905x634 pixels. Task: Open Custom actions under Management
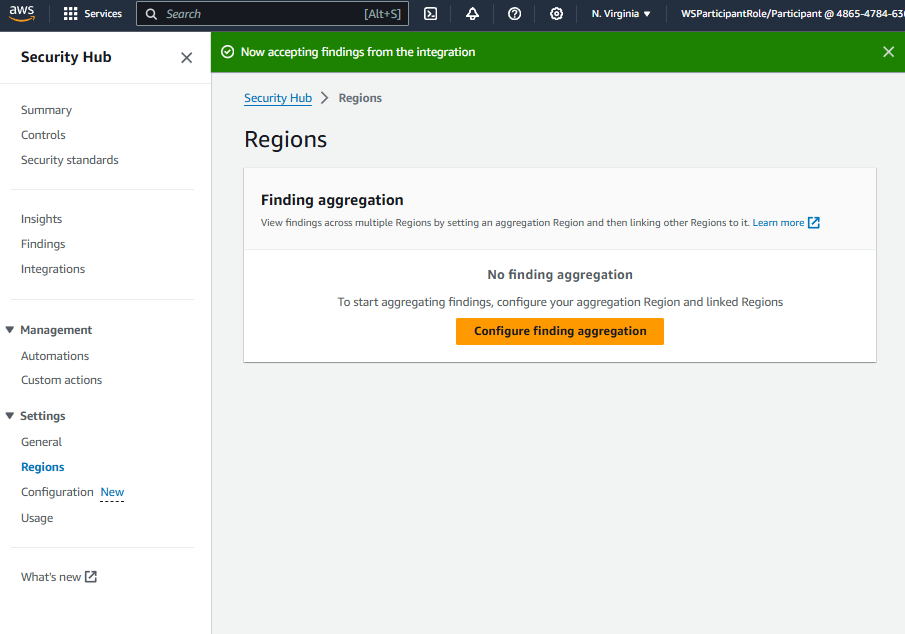(62, 381)
